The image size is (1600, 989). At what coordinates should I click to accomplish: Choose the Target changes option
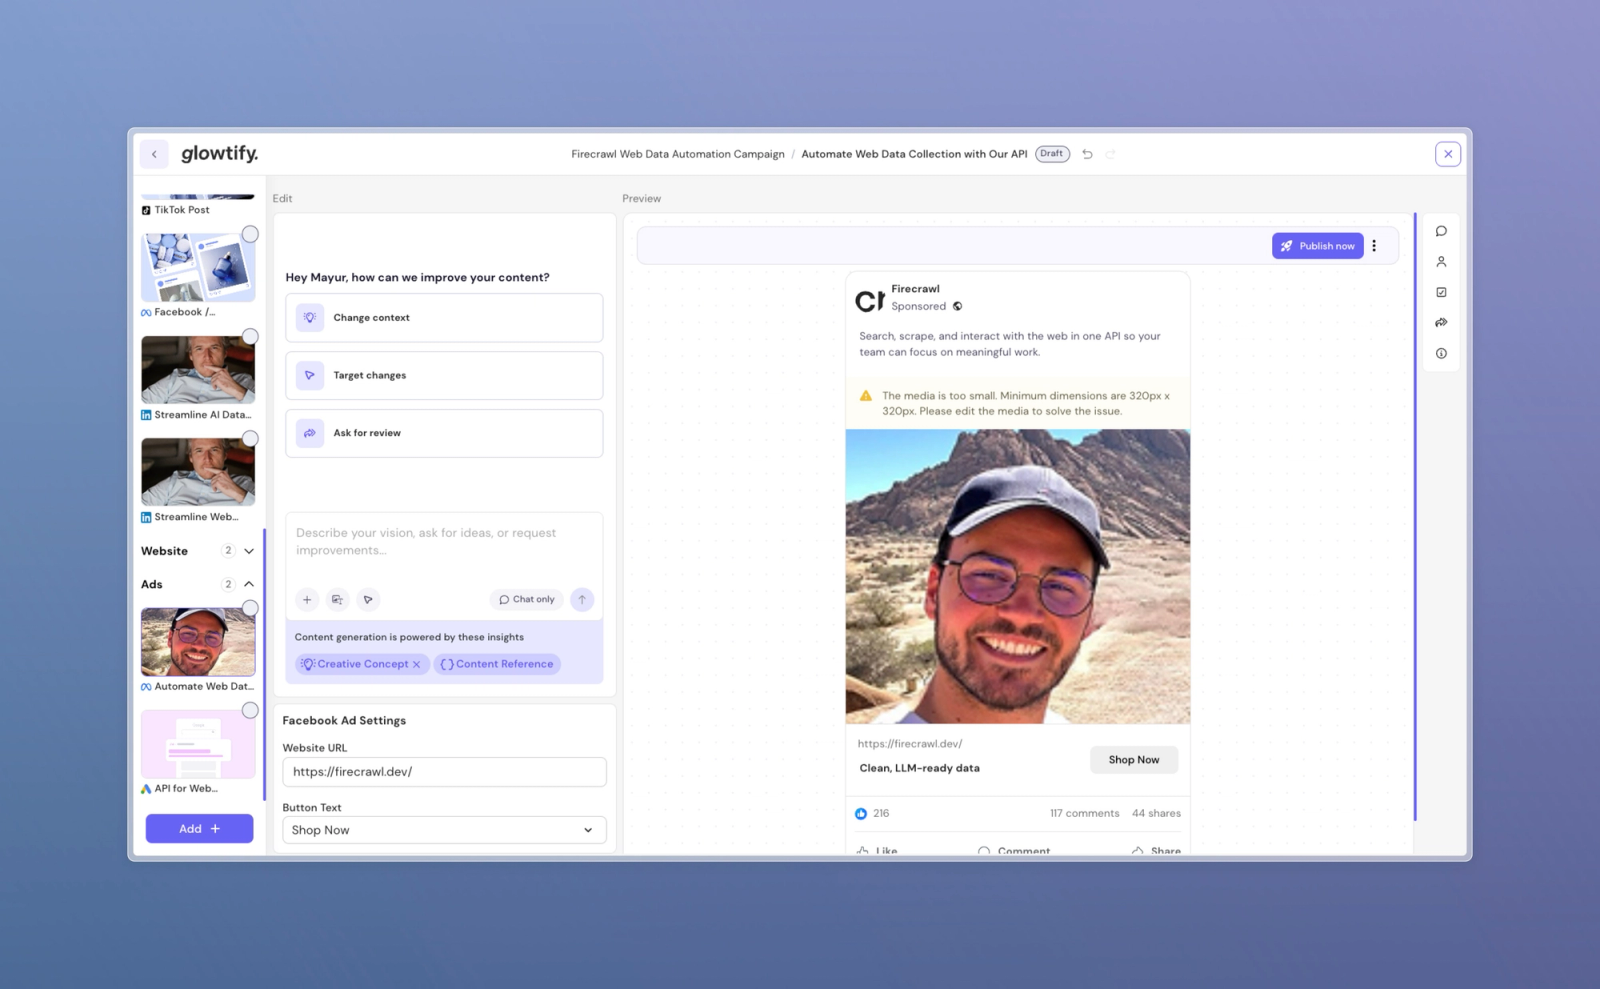click(444, 375)
